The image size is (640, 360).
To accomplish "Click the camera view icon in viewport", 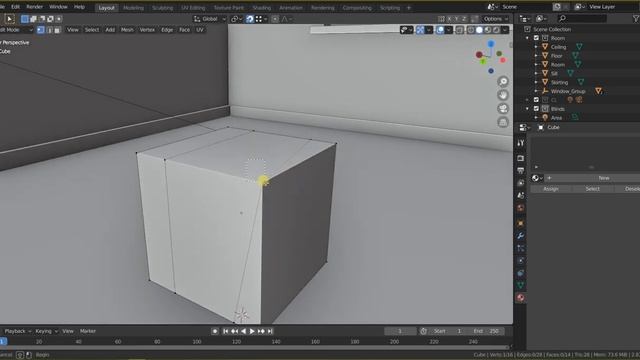I will pyautogui.click(x=503, y=109).
